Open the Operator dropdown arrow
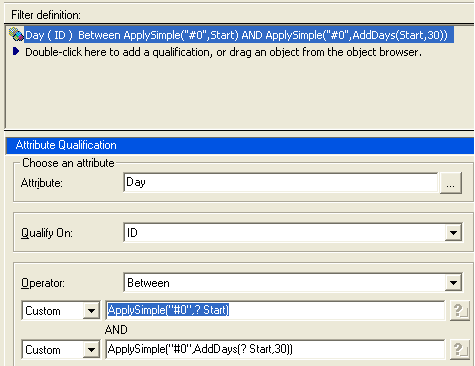The image size is (475, 366). (453, 283)
